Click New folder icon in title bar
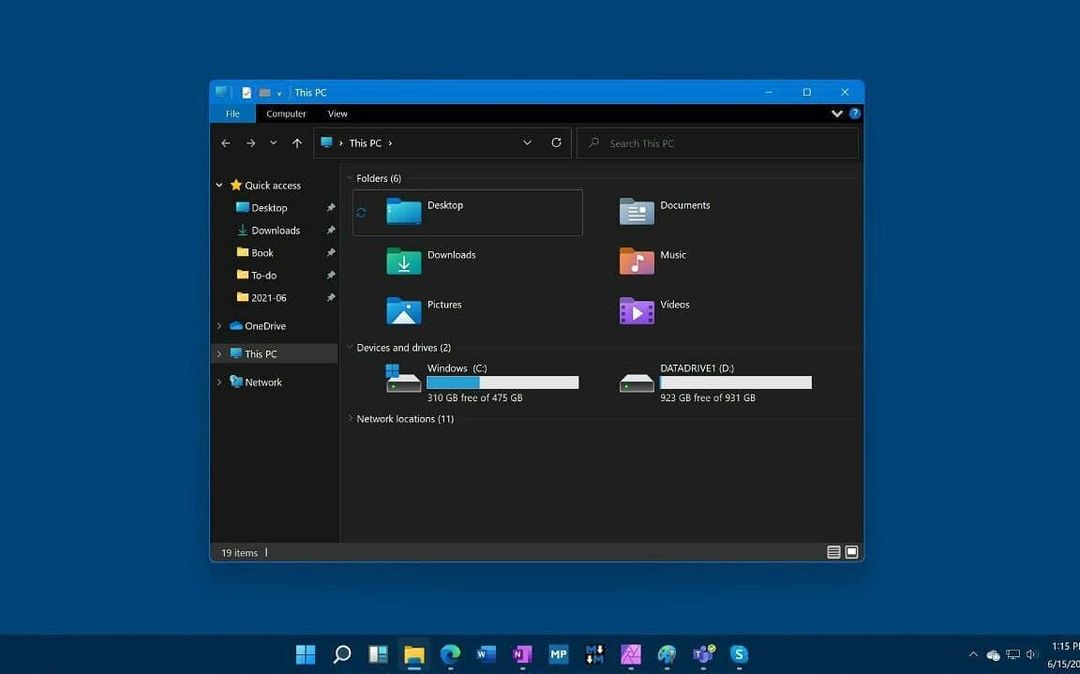Screen dimensions: 1080x674 [x=264, y=92]
